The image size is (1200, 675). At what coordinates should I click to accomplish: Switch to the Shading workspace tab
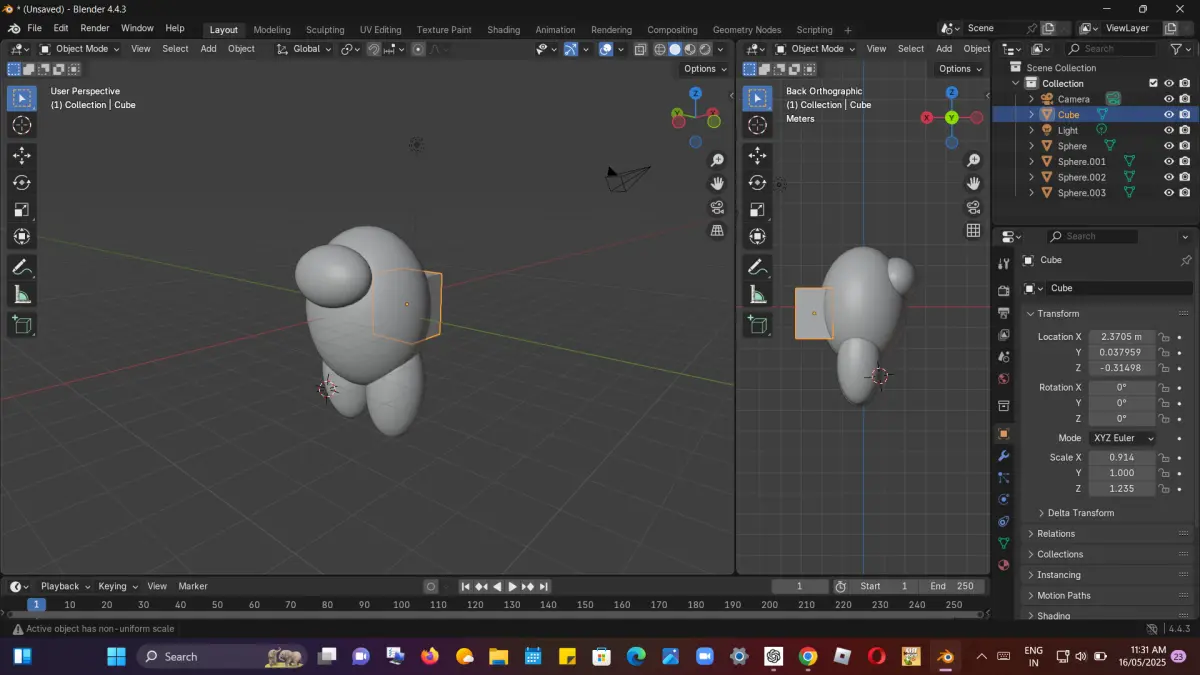503,30
